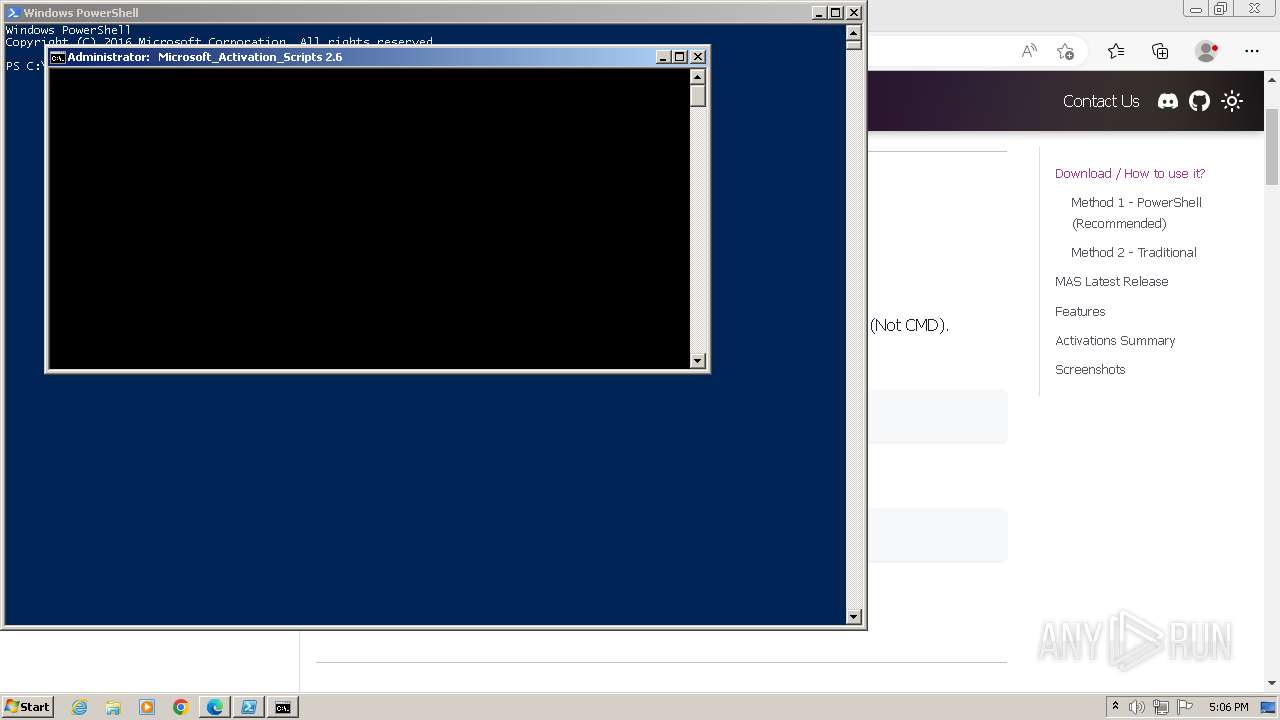Minimize the Edge browser window

[1195, 9]
